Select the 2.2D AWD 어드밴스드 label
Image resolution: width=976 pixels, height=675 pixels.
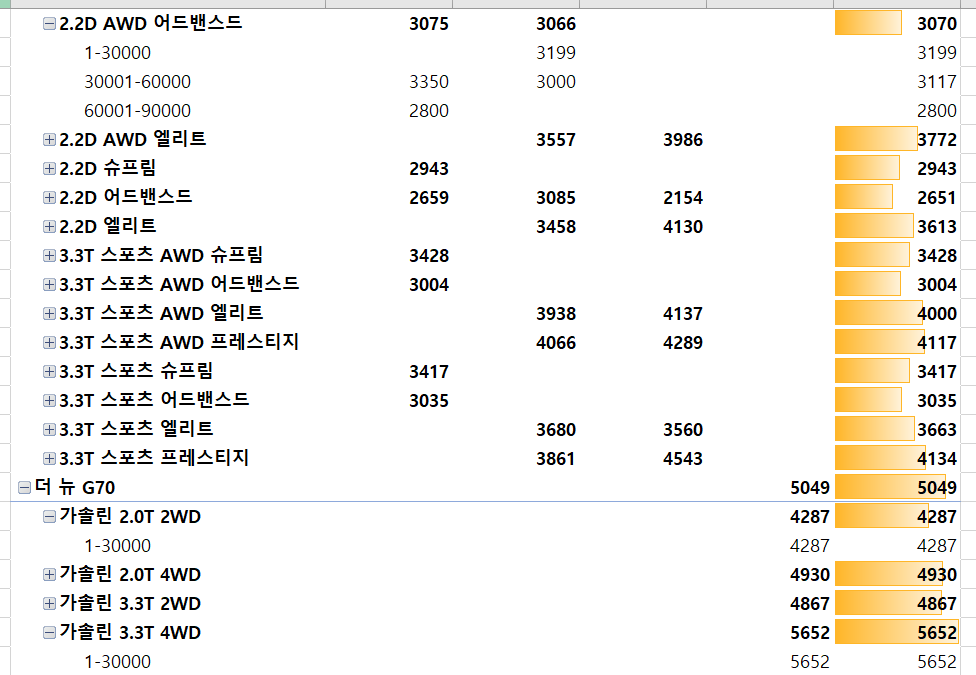(x=151, y=24)
